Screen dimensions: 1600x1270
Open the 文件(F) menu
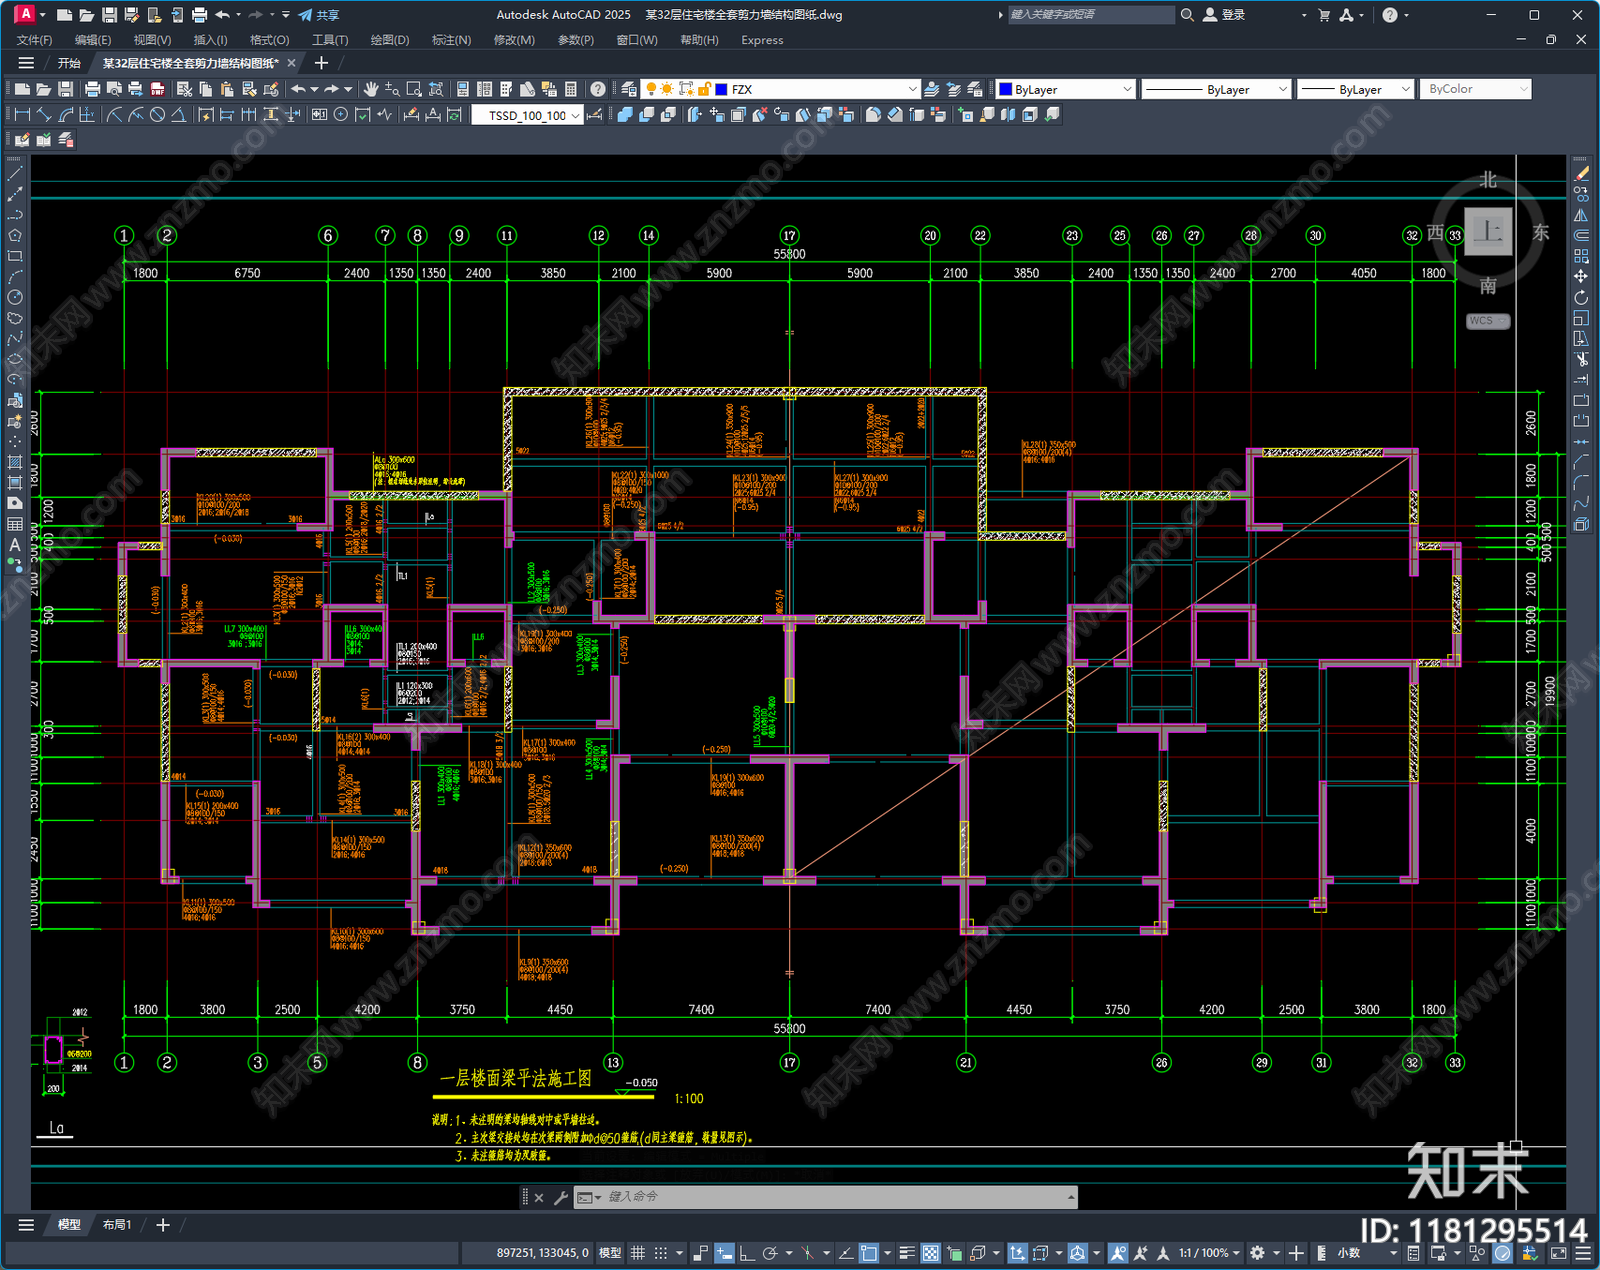click(34, 40)
